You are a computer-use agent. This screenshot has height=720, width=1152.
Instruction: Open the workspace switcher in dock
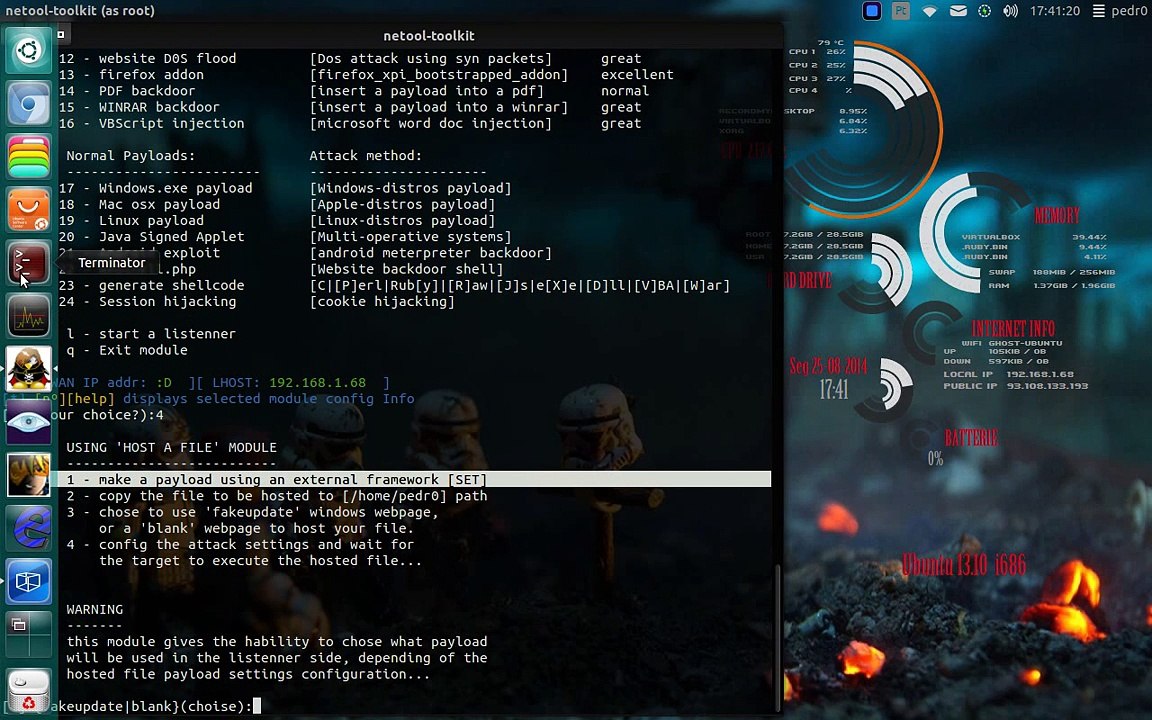point(29,634)
